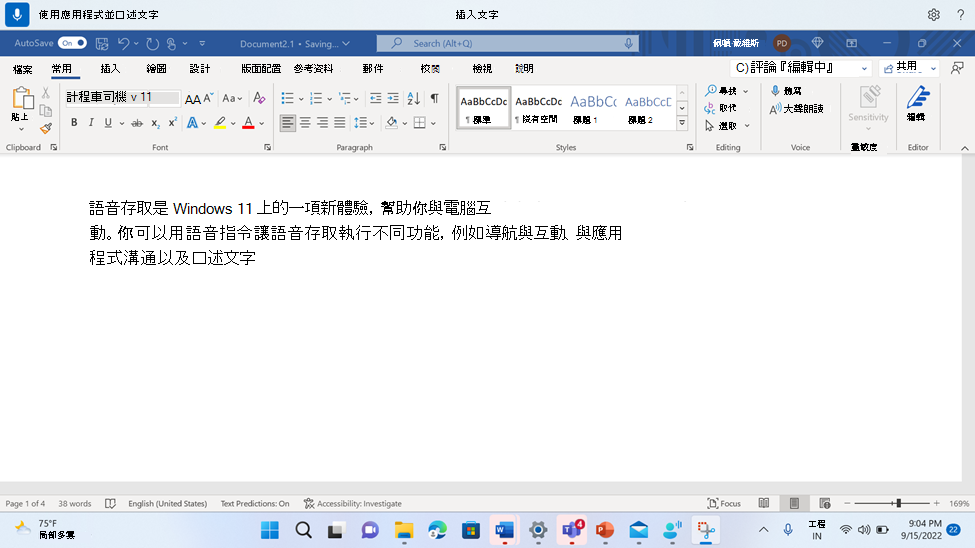Open the Windows Start menu
Screen dimensions: 975x548
[270, 530]
